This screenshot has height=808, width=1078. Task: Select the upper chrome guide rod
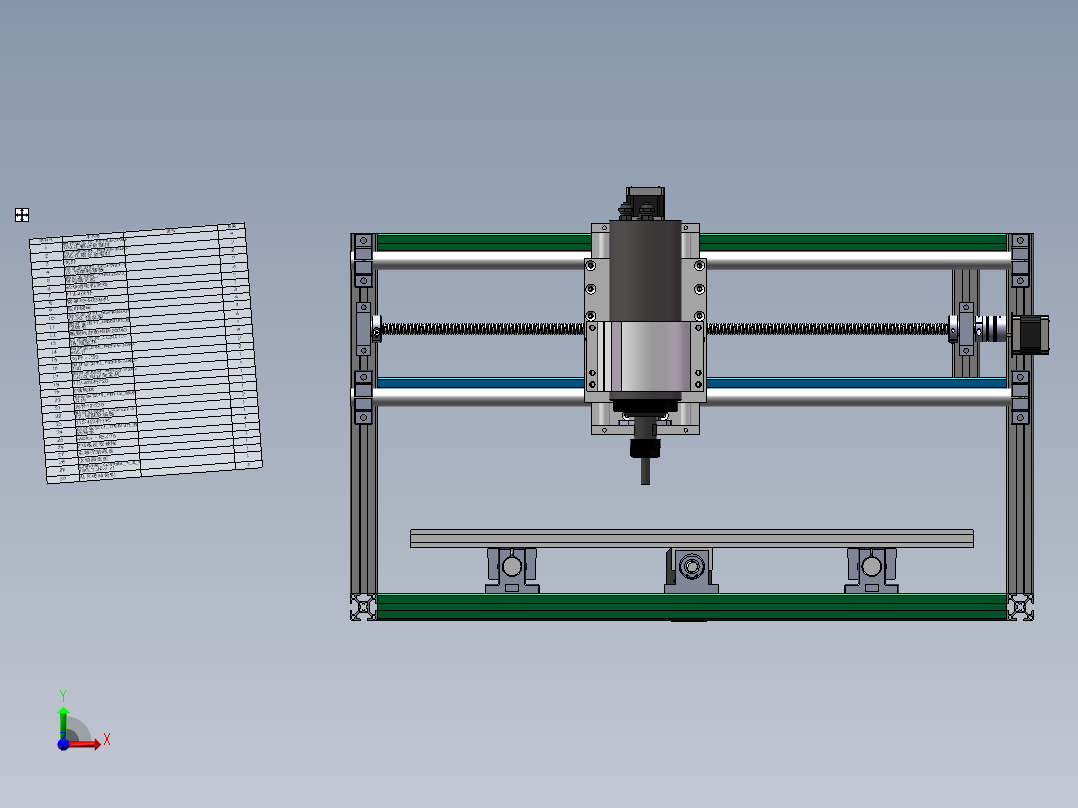coord(481,260)
